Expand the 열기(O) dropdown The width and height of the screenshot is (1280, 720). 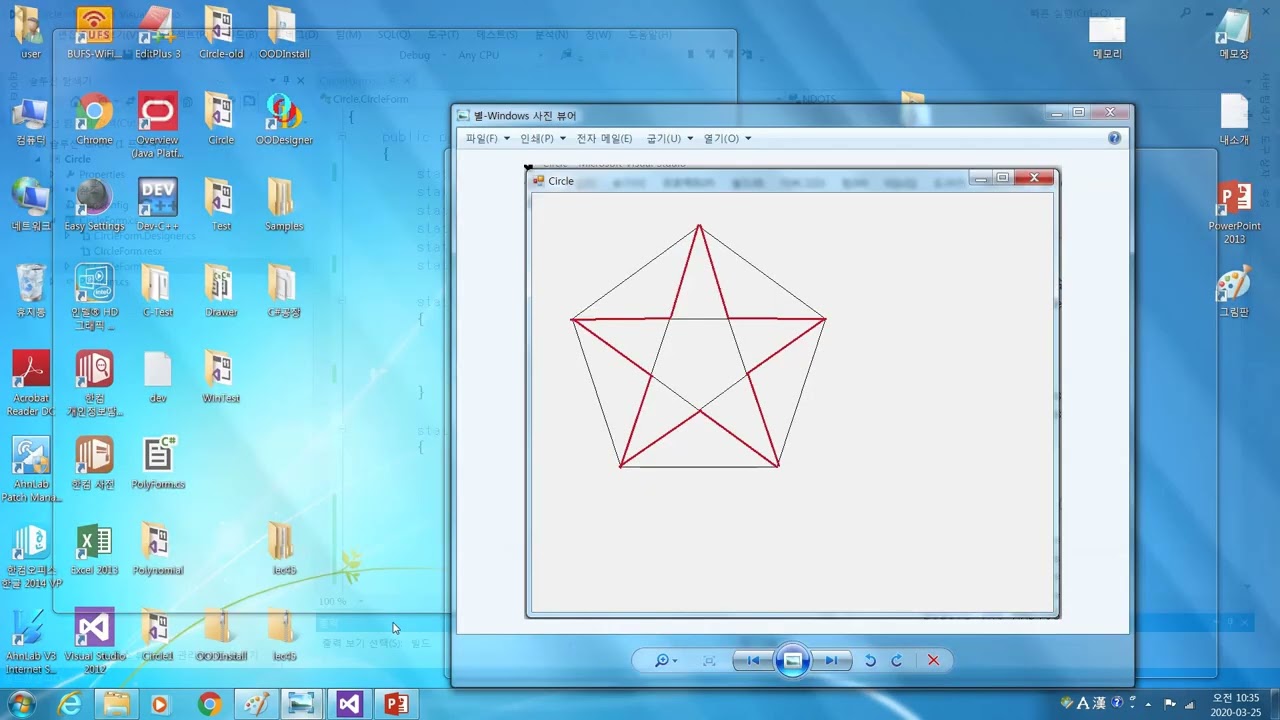(x=727, y=139)
